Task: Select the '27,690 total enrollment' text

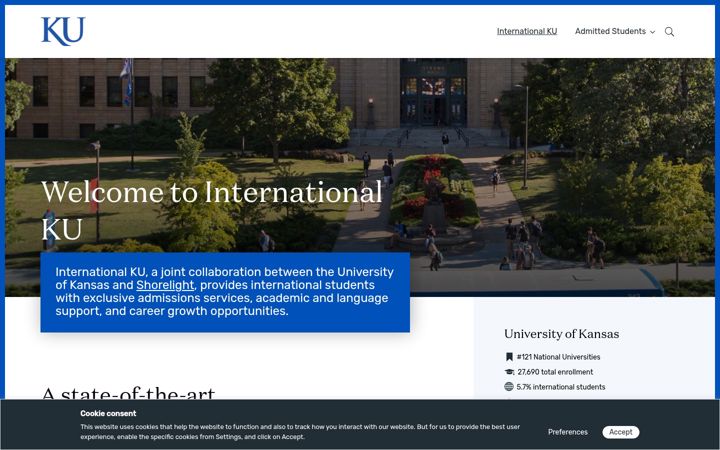Action: 555,372
